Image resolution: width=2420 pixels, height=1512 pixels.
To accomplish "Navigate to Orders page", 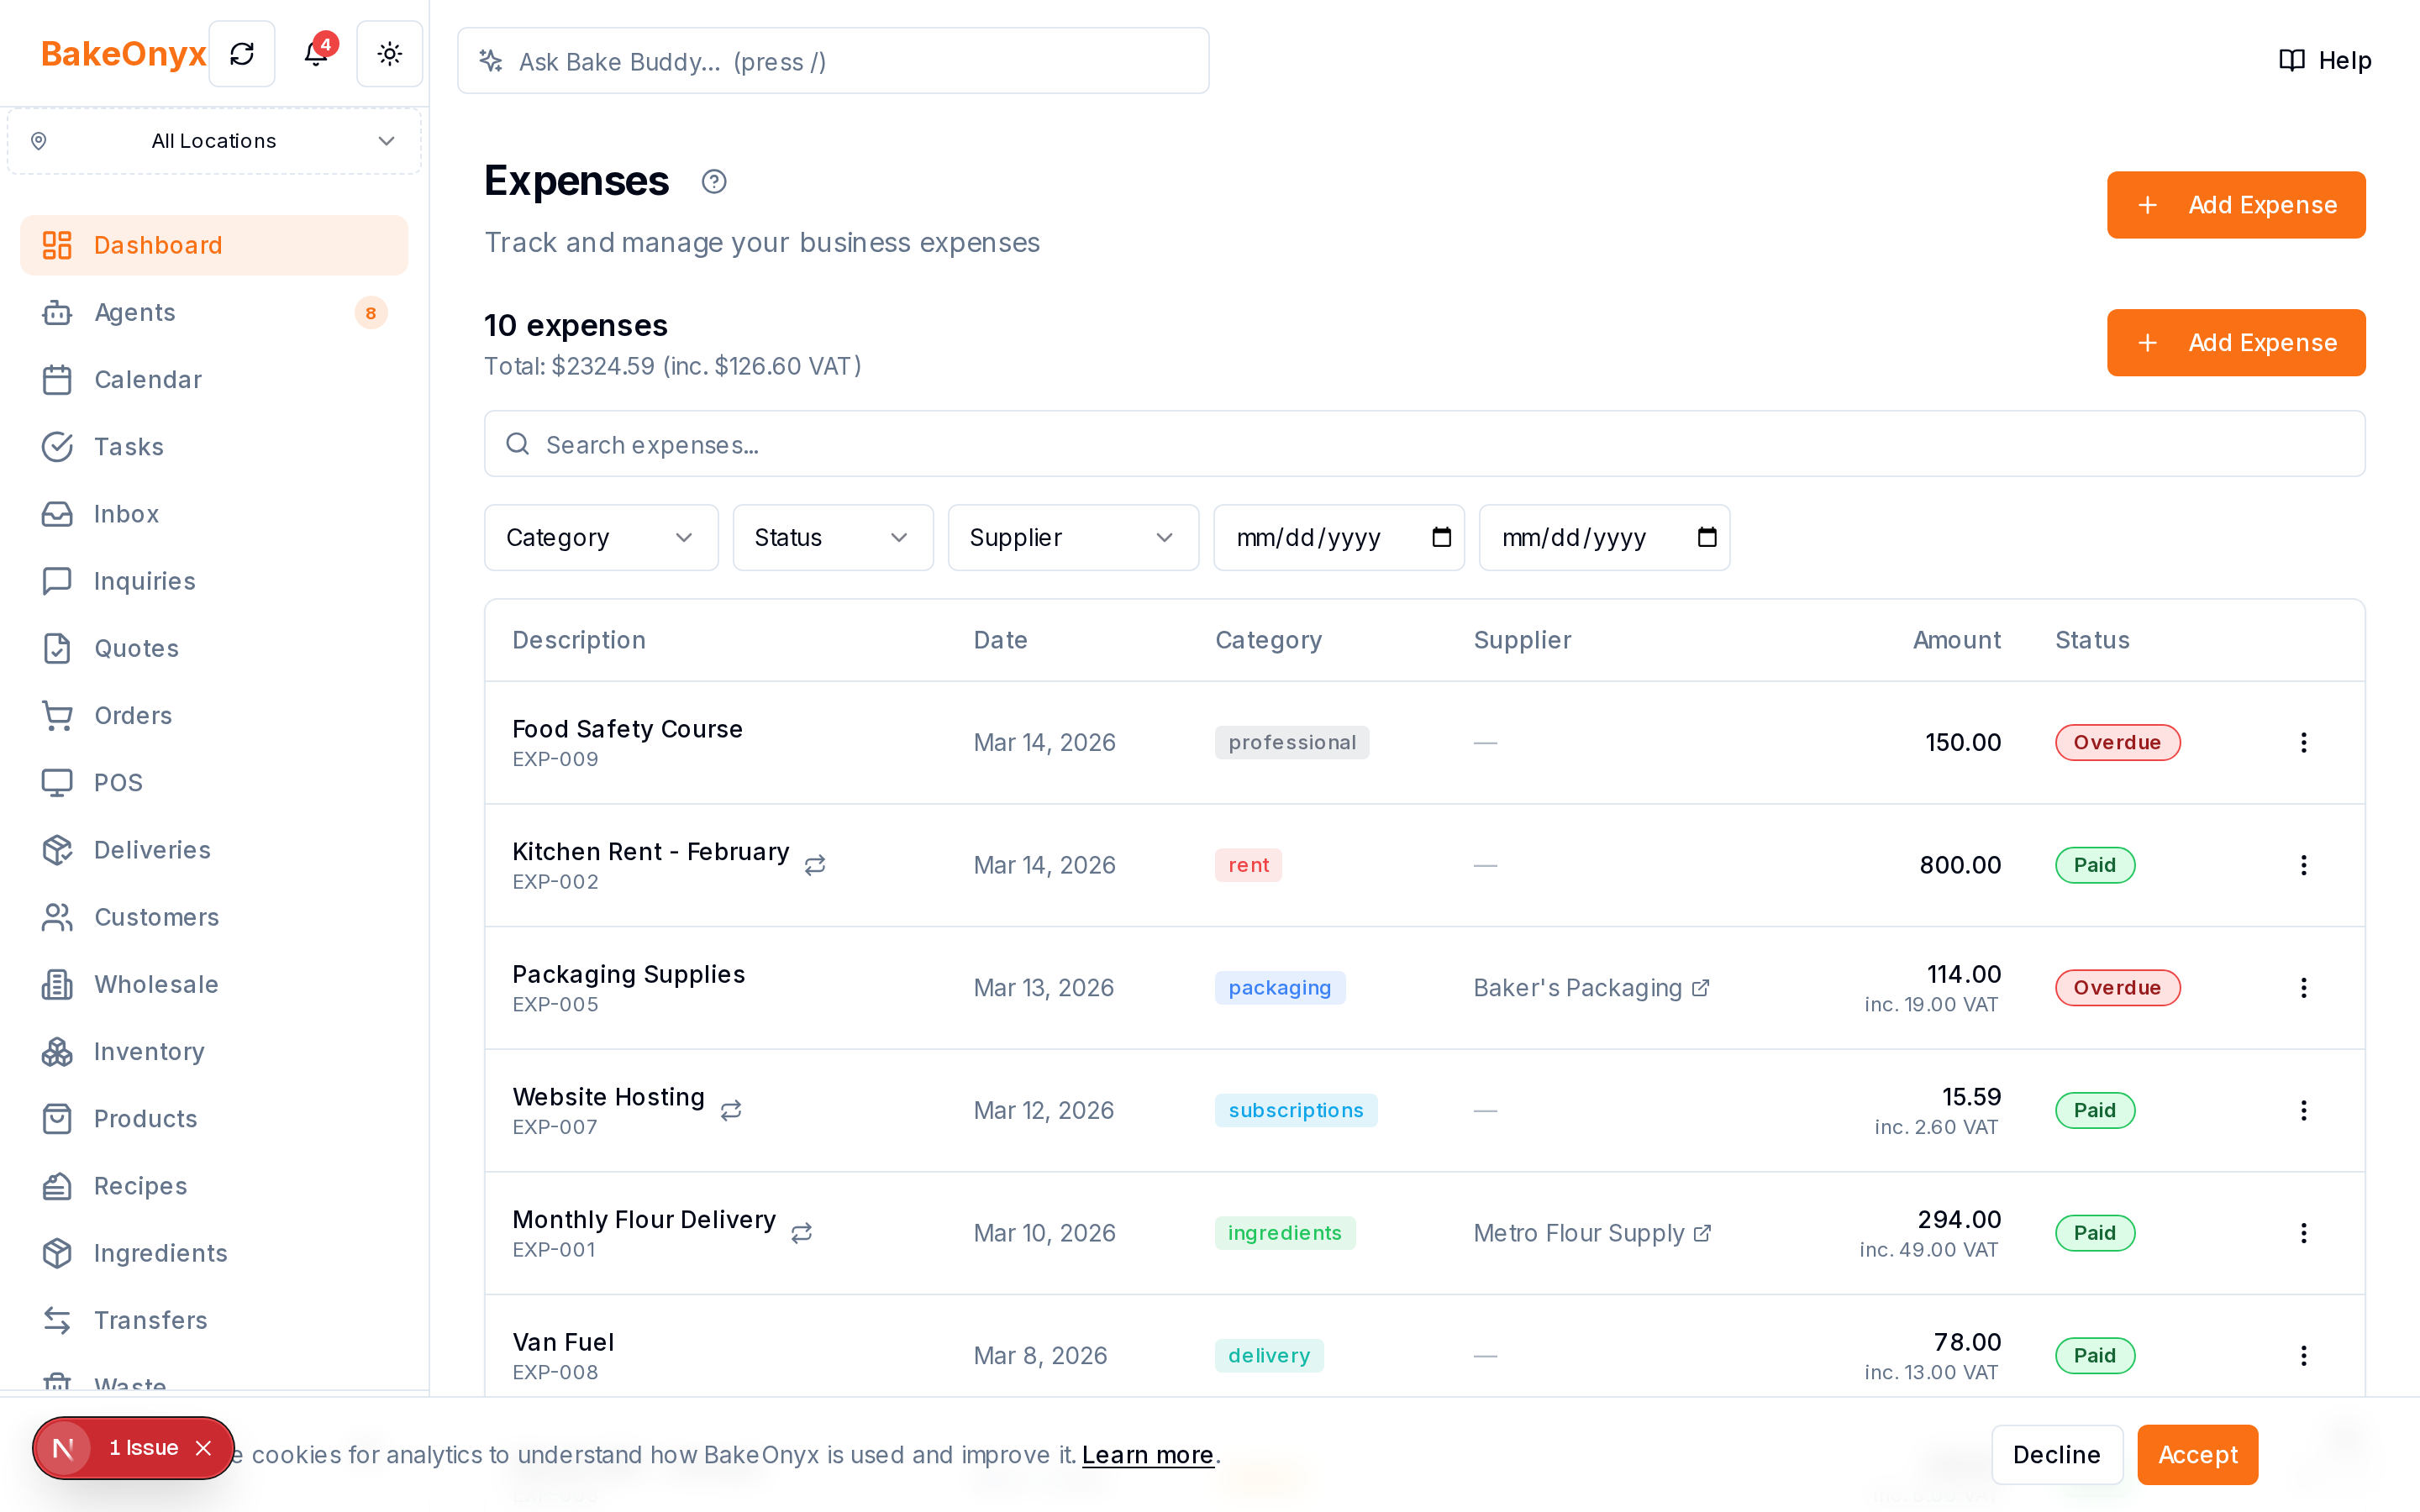I will coord(214,716).
